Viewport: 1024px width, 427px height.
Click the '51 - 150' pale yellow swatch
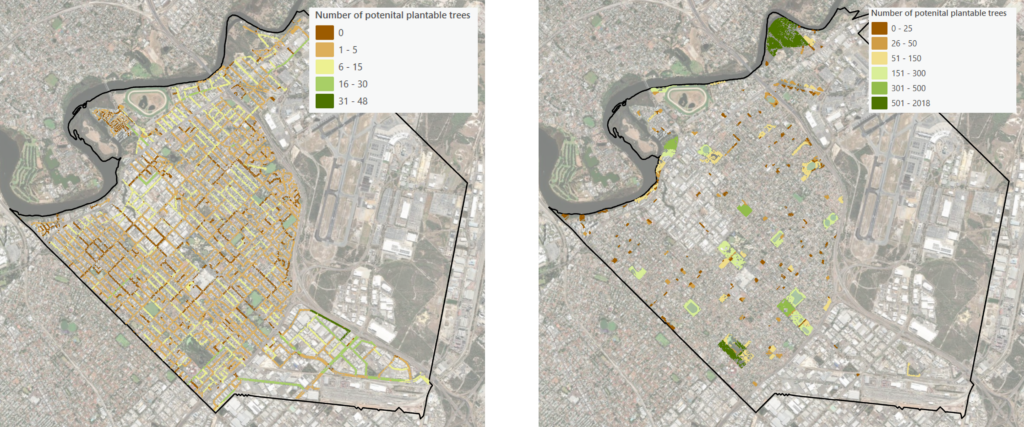(878, 58)
